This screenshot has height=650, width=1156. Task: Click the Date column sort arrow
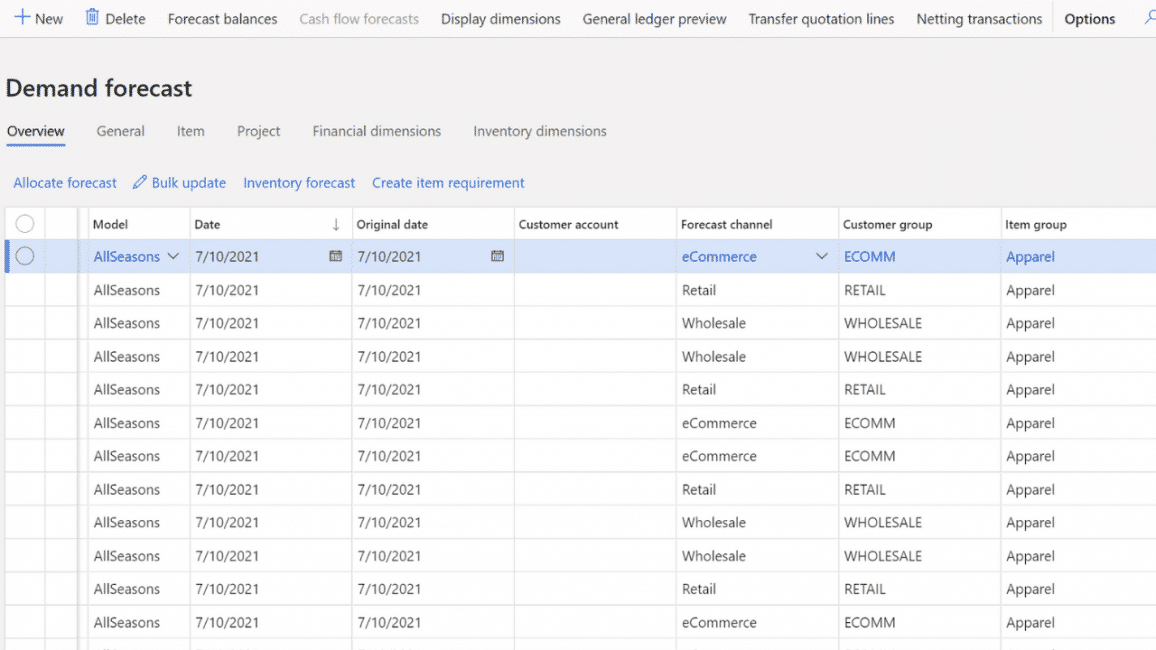coord(336,225)
